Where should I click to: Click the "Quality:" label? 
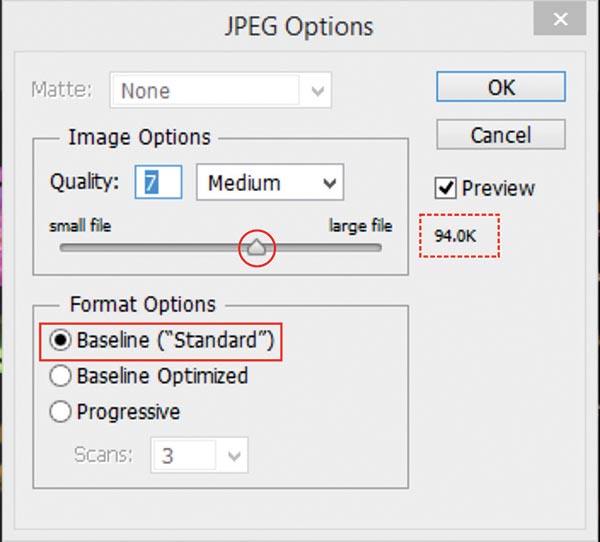click(84, 183)
